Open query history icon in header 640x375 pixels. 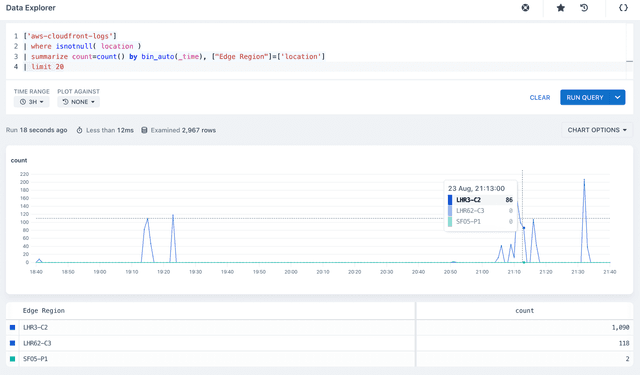584,8
